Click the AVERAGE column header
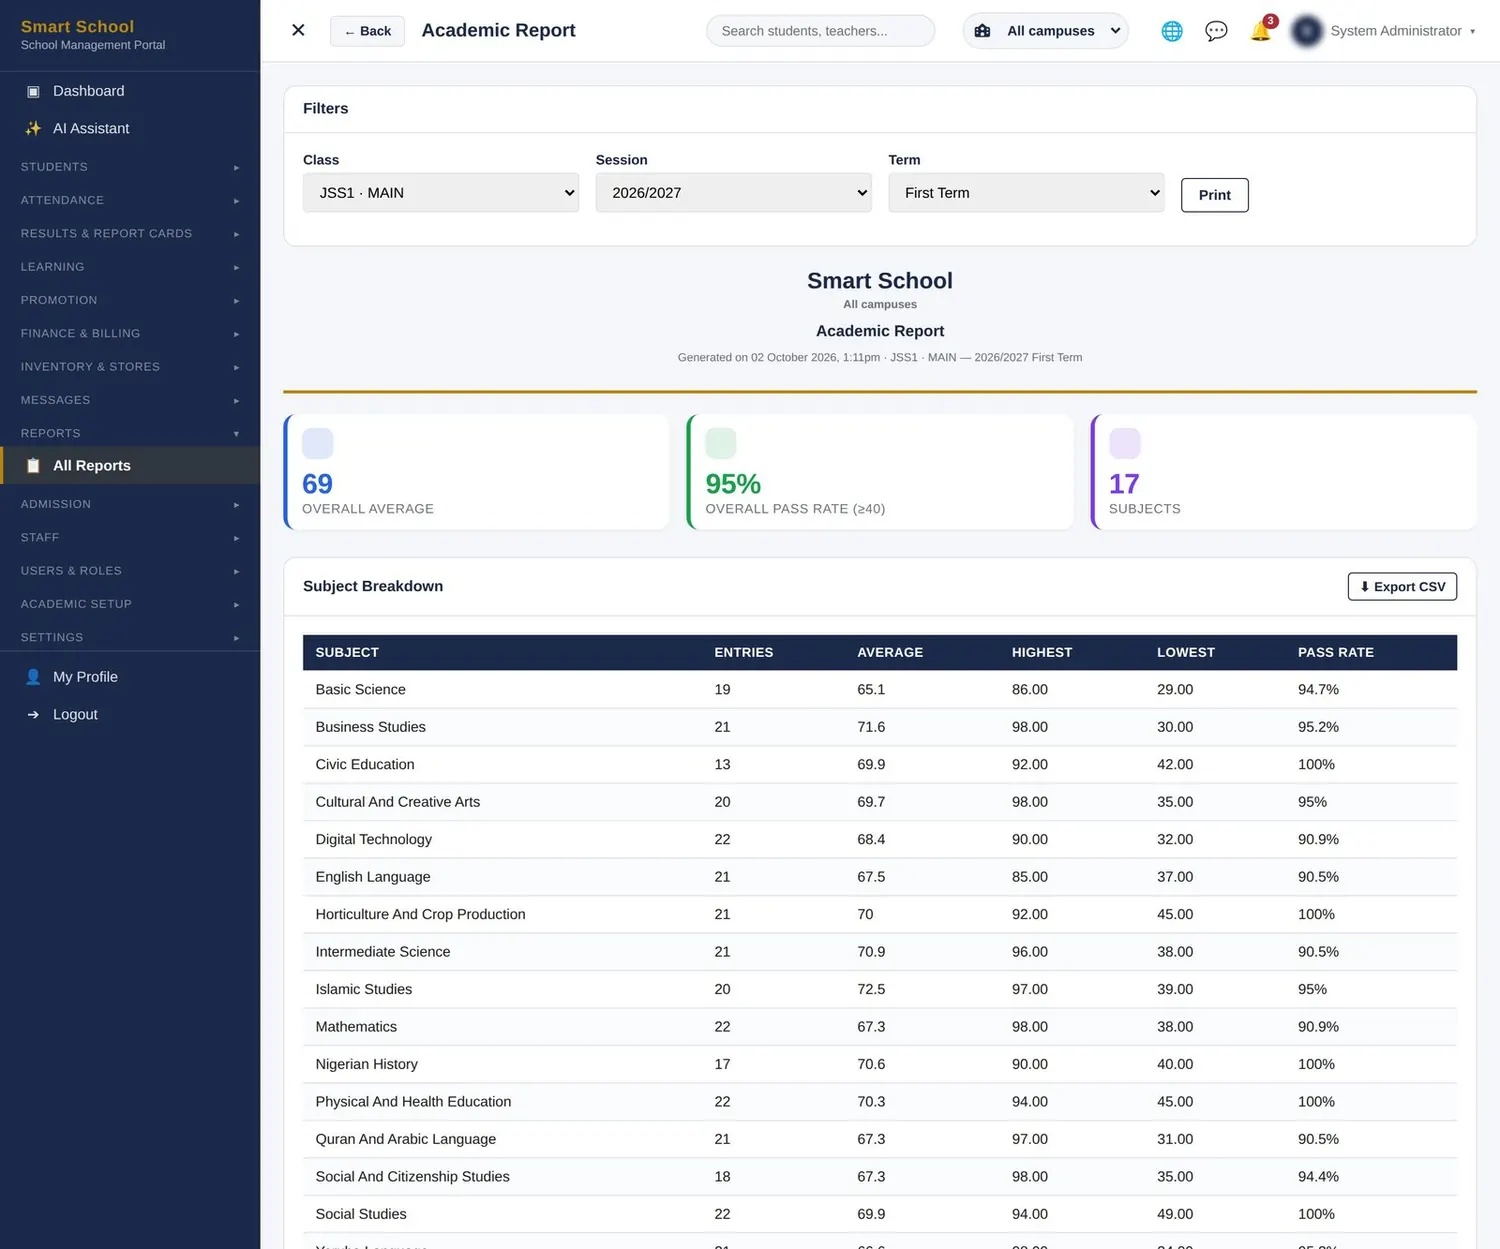Viewport: 1500px width, 1249px height. [x=889, y=652]
